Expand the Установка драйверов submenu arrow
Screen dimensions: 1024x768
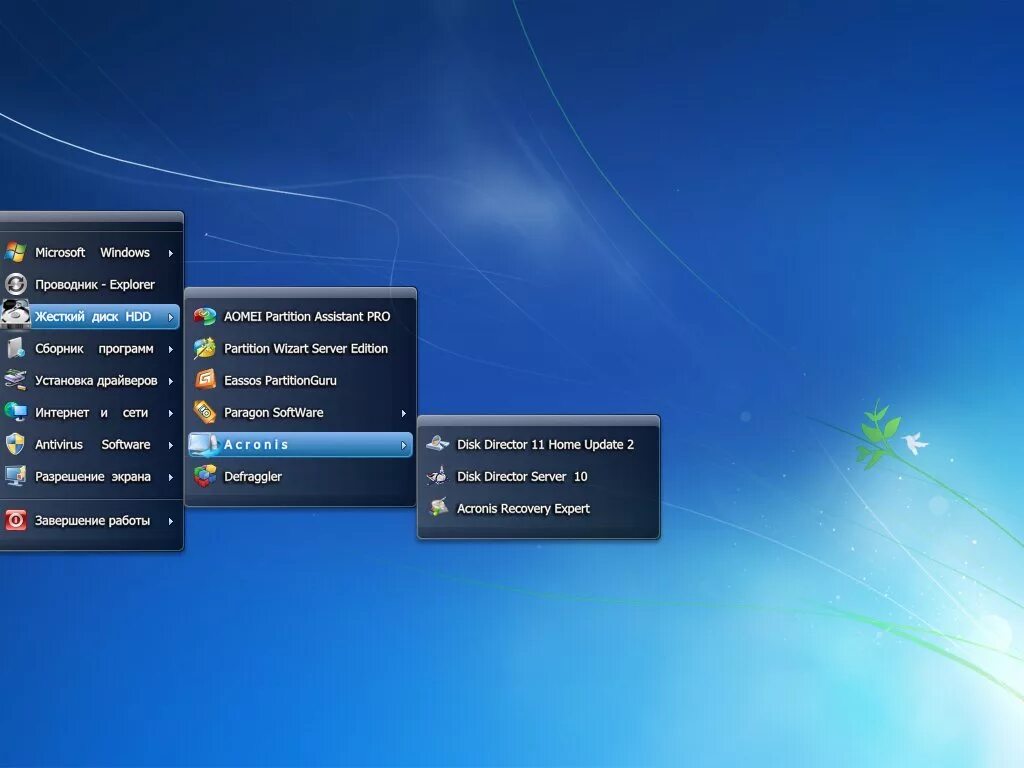coord(170,381)
